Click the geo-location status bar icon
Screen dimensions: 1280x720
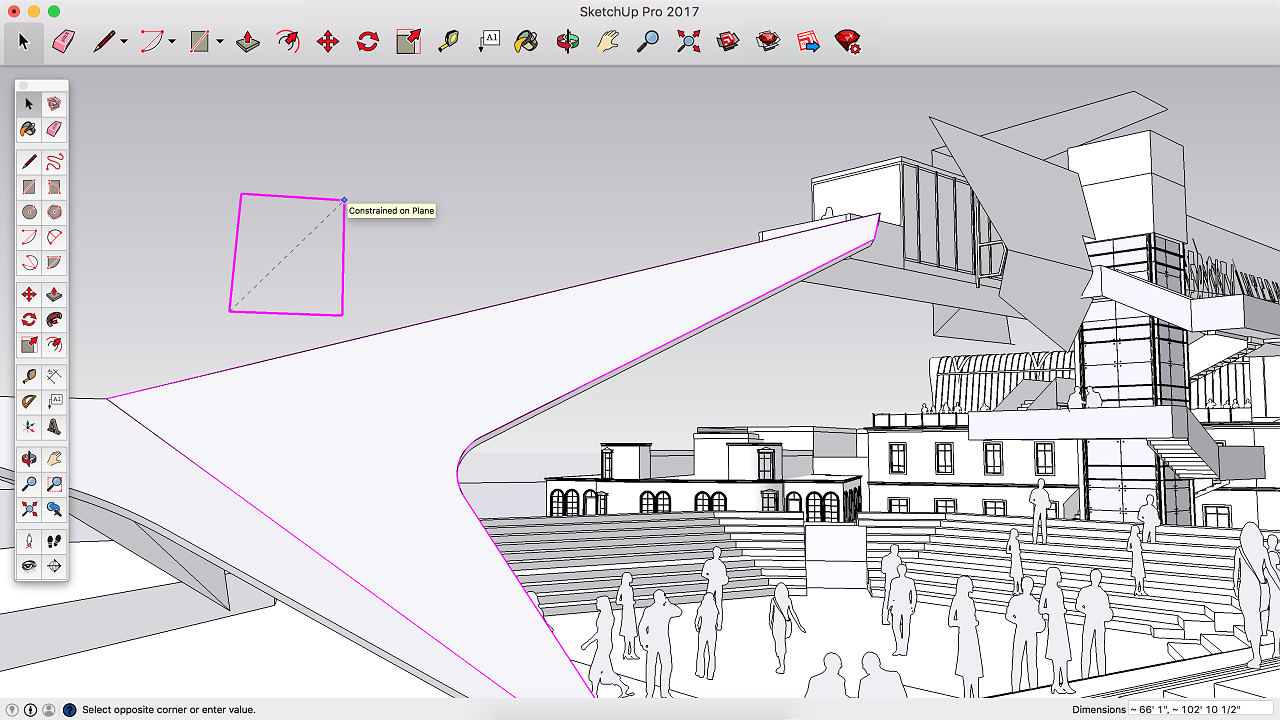[x=12, y=710]
